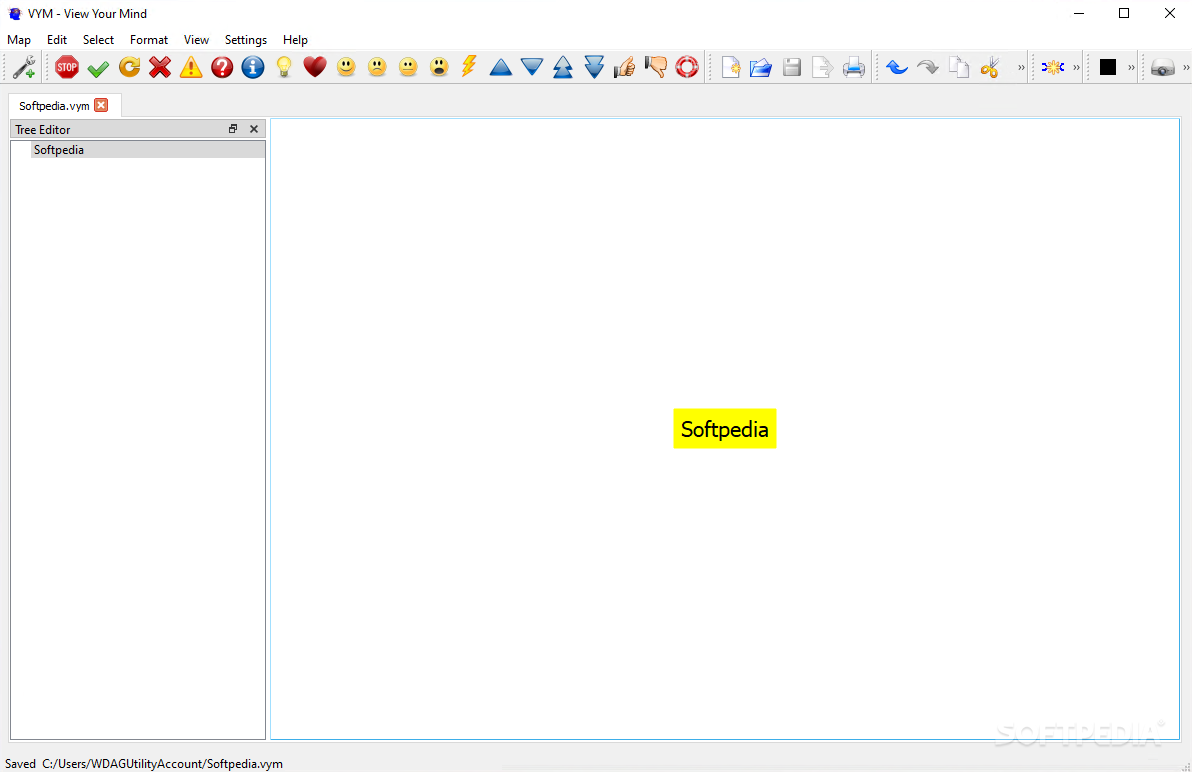Image resolution: width=1192 pixels, height=772 pixels.
Task: Open the Map menu
Action: pos(19,40)
